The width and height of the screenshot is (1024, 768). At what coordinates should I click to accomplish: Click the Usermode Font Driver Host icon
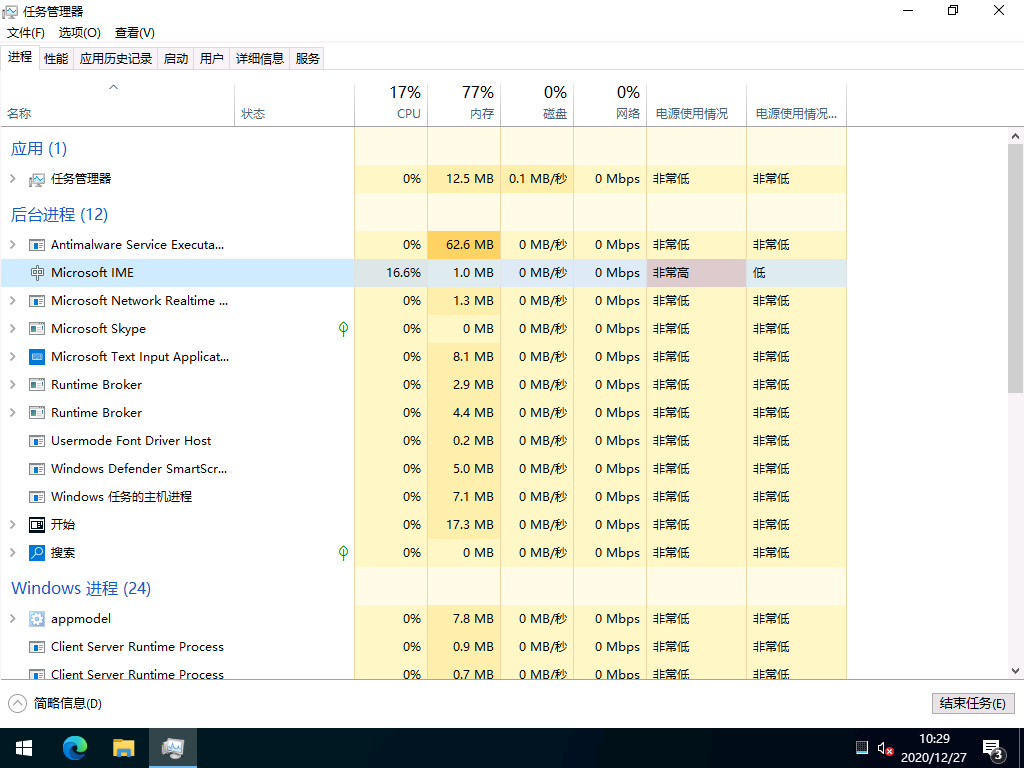click(x=37, y=441)
